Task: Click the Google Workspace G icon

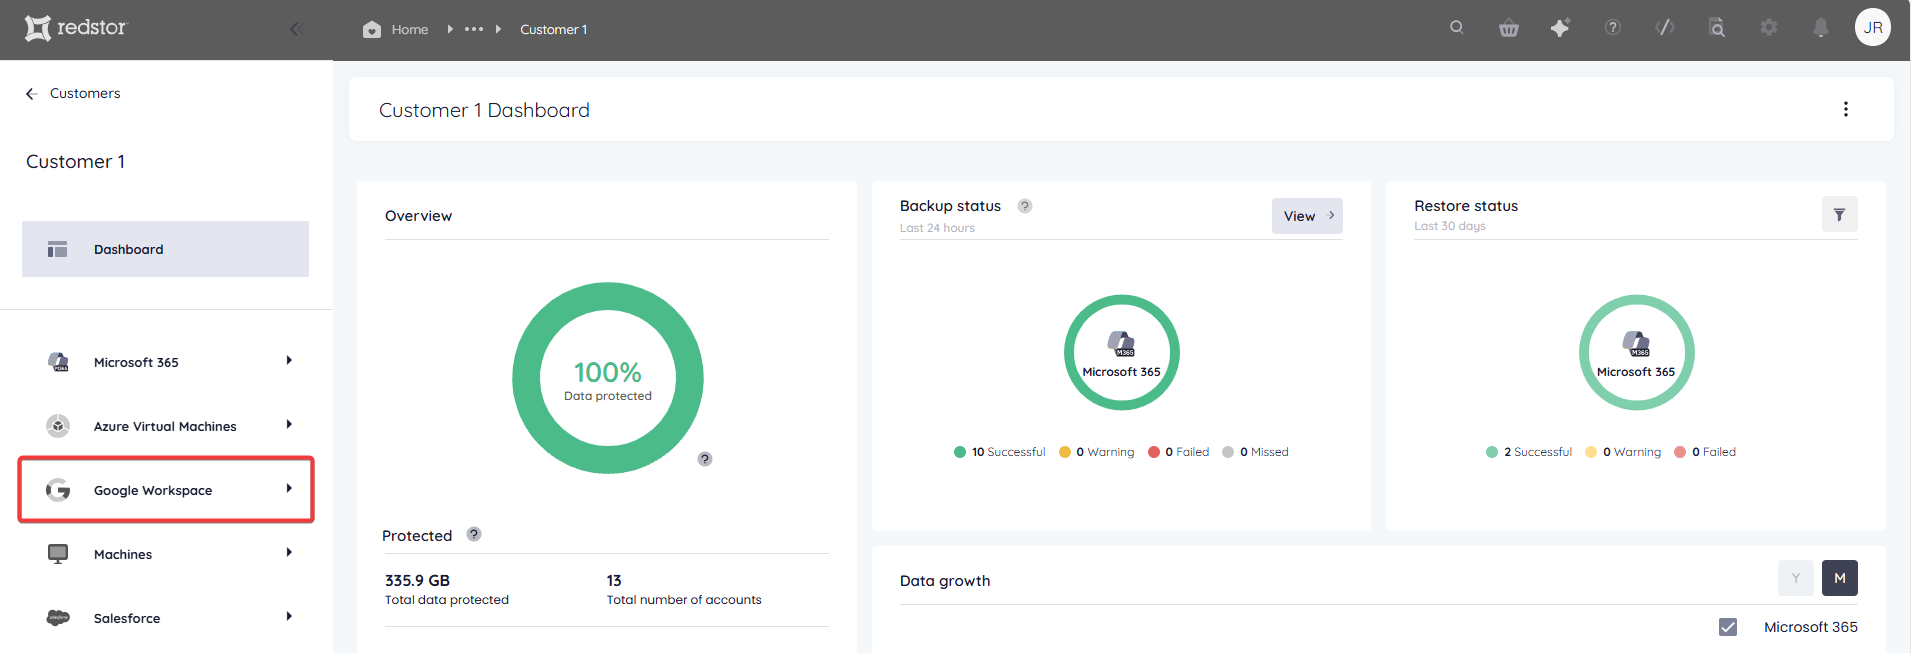Action: coord(58,490)
